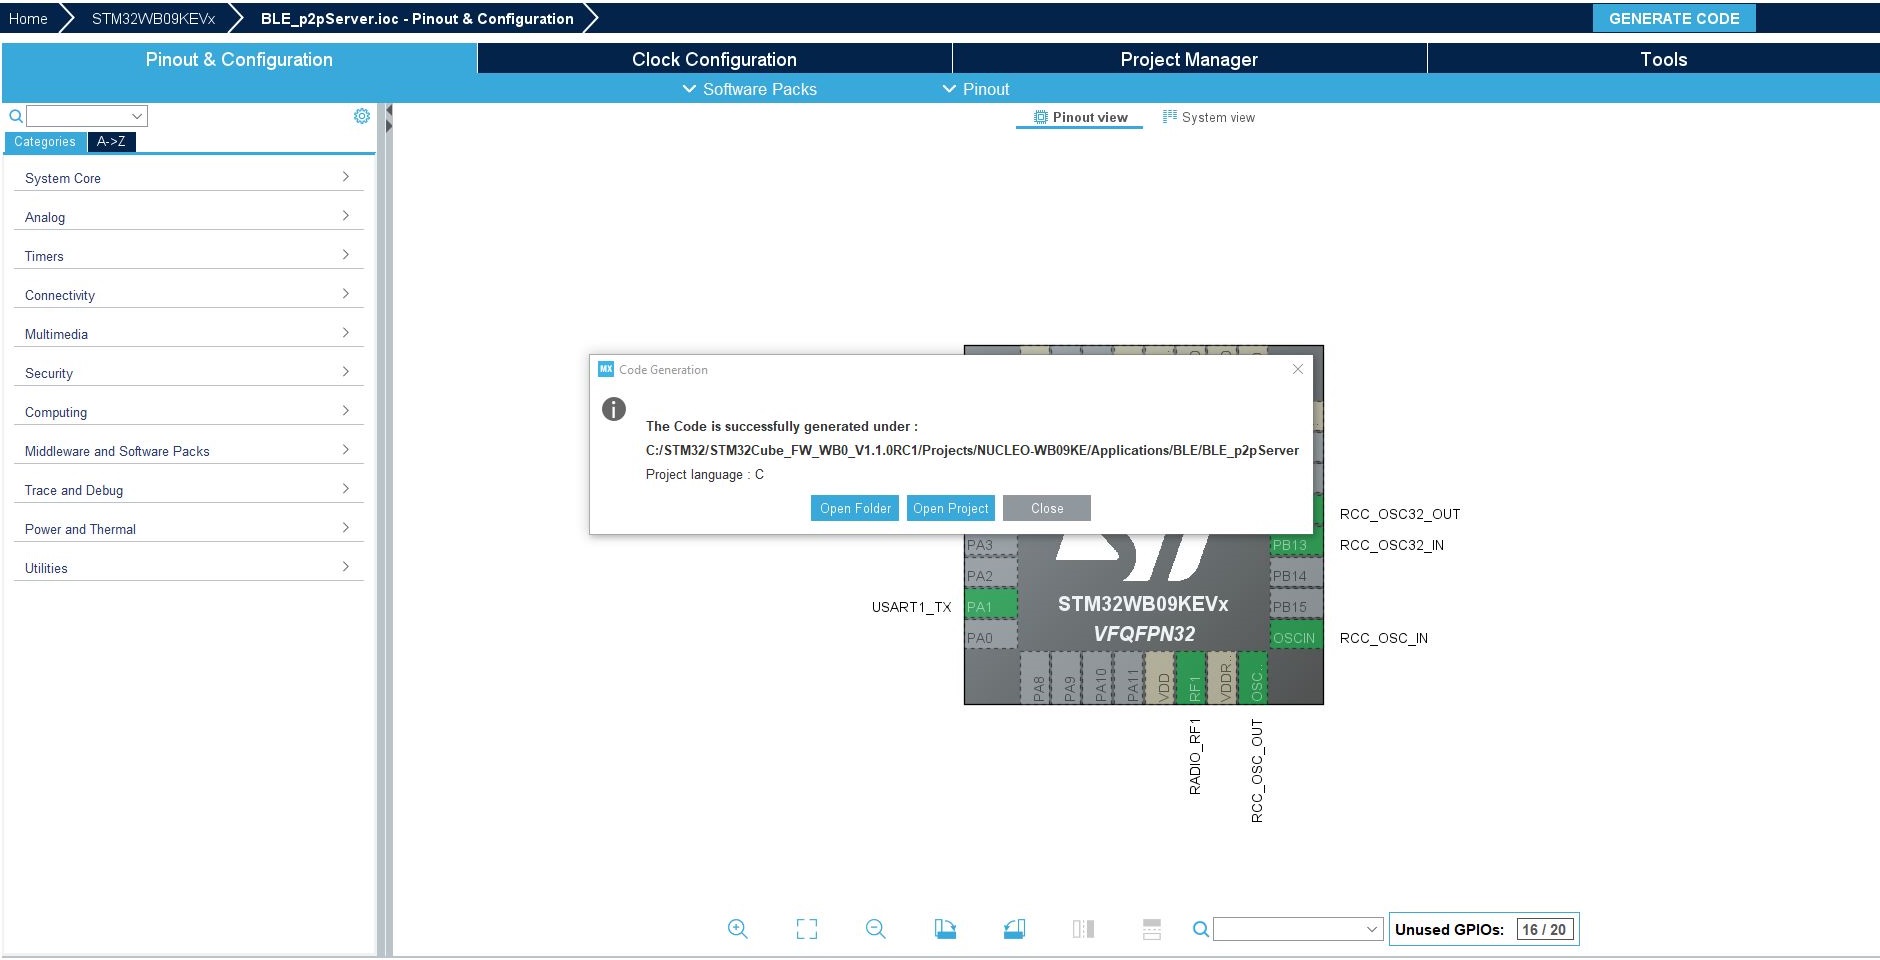Expand the Multimedia category
Image resolution: width=1880 pixels, height=960 pixels.
tap(188, 334)
